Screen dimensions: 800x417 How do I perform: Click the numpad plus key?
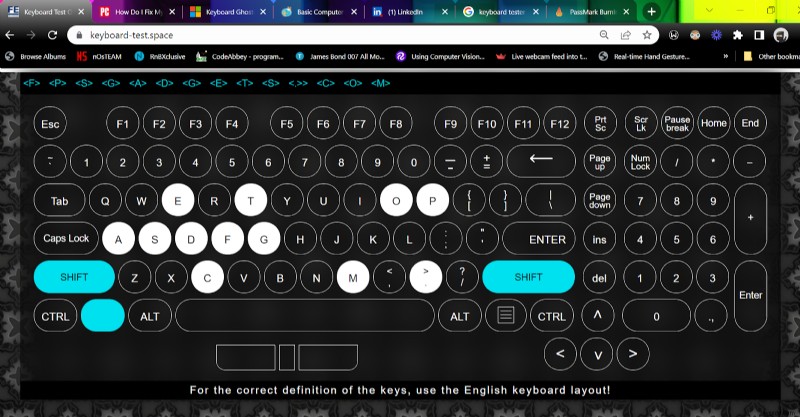click(751, 218)
